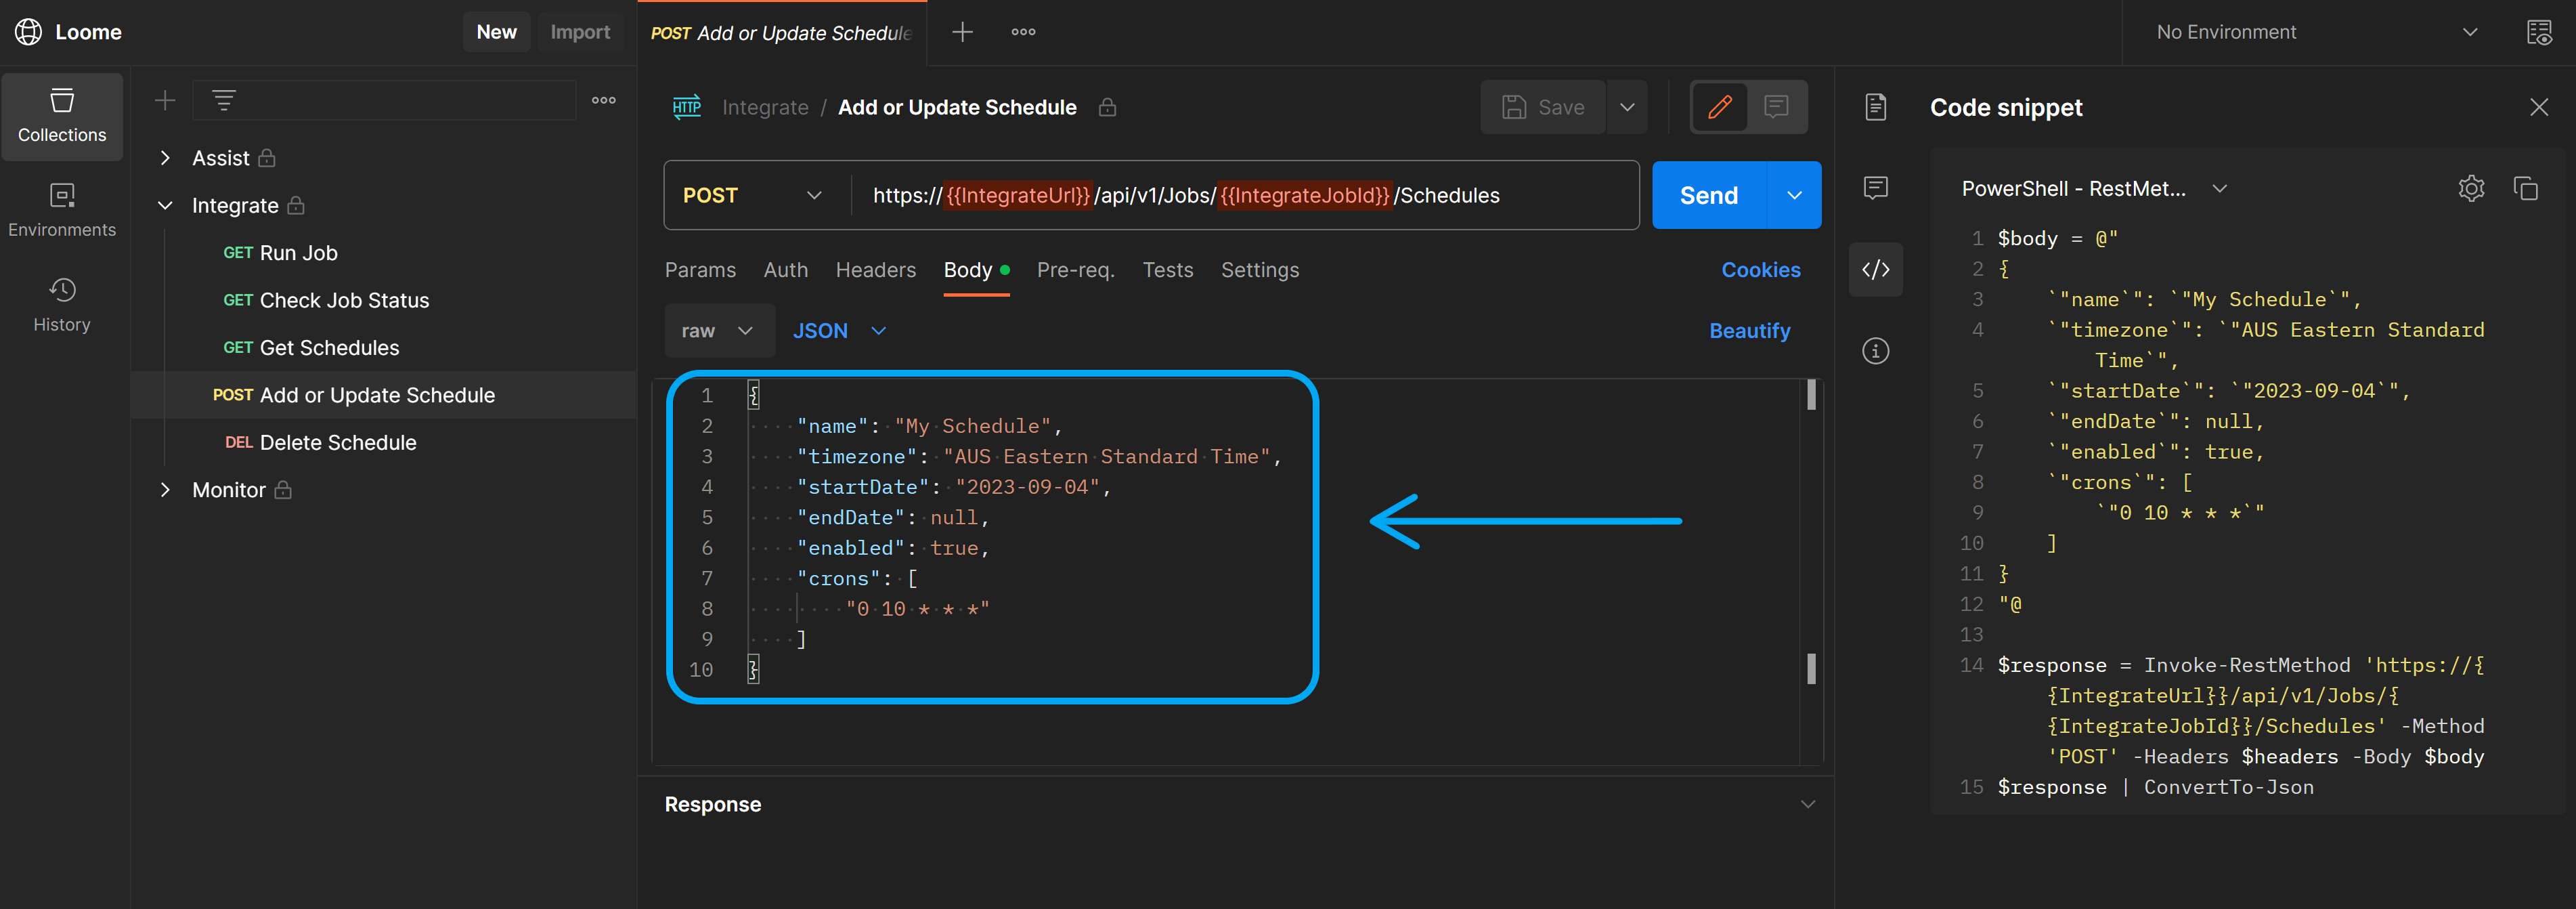Screen dimensions: 2576x909
Task: Switch to edit mode pencil icon
Action: pyautogui.click(x=1719, y=107)
